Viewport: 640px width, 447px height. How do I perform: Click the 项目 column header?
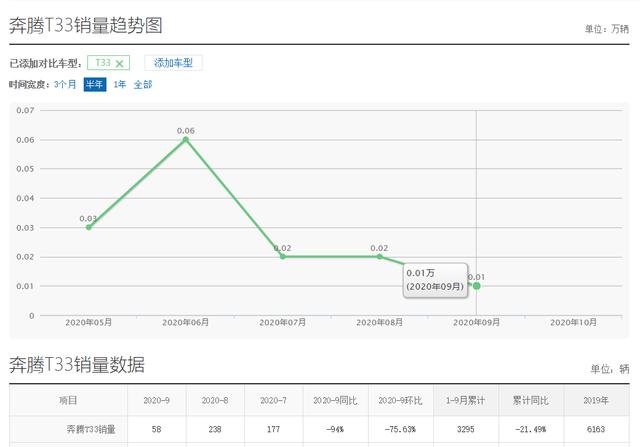pyautogui.click(x=68, y=400)
